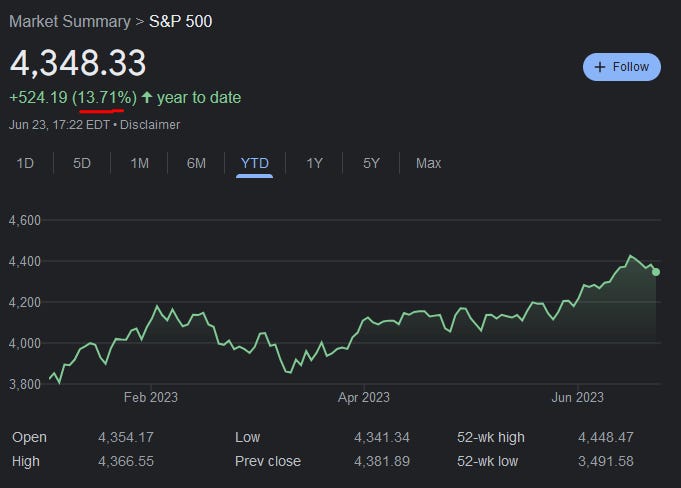Switch to the 1Y time range tab
681x488 pixels.
(x=314, y=163)
